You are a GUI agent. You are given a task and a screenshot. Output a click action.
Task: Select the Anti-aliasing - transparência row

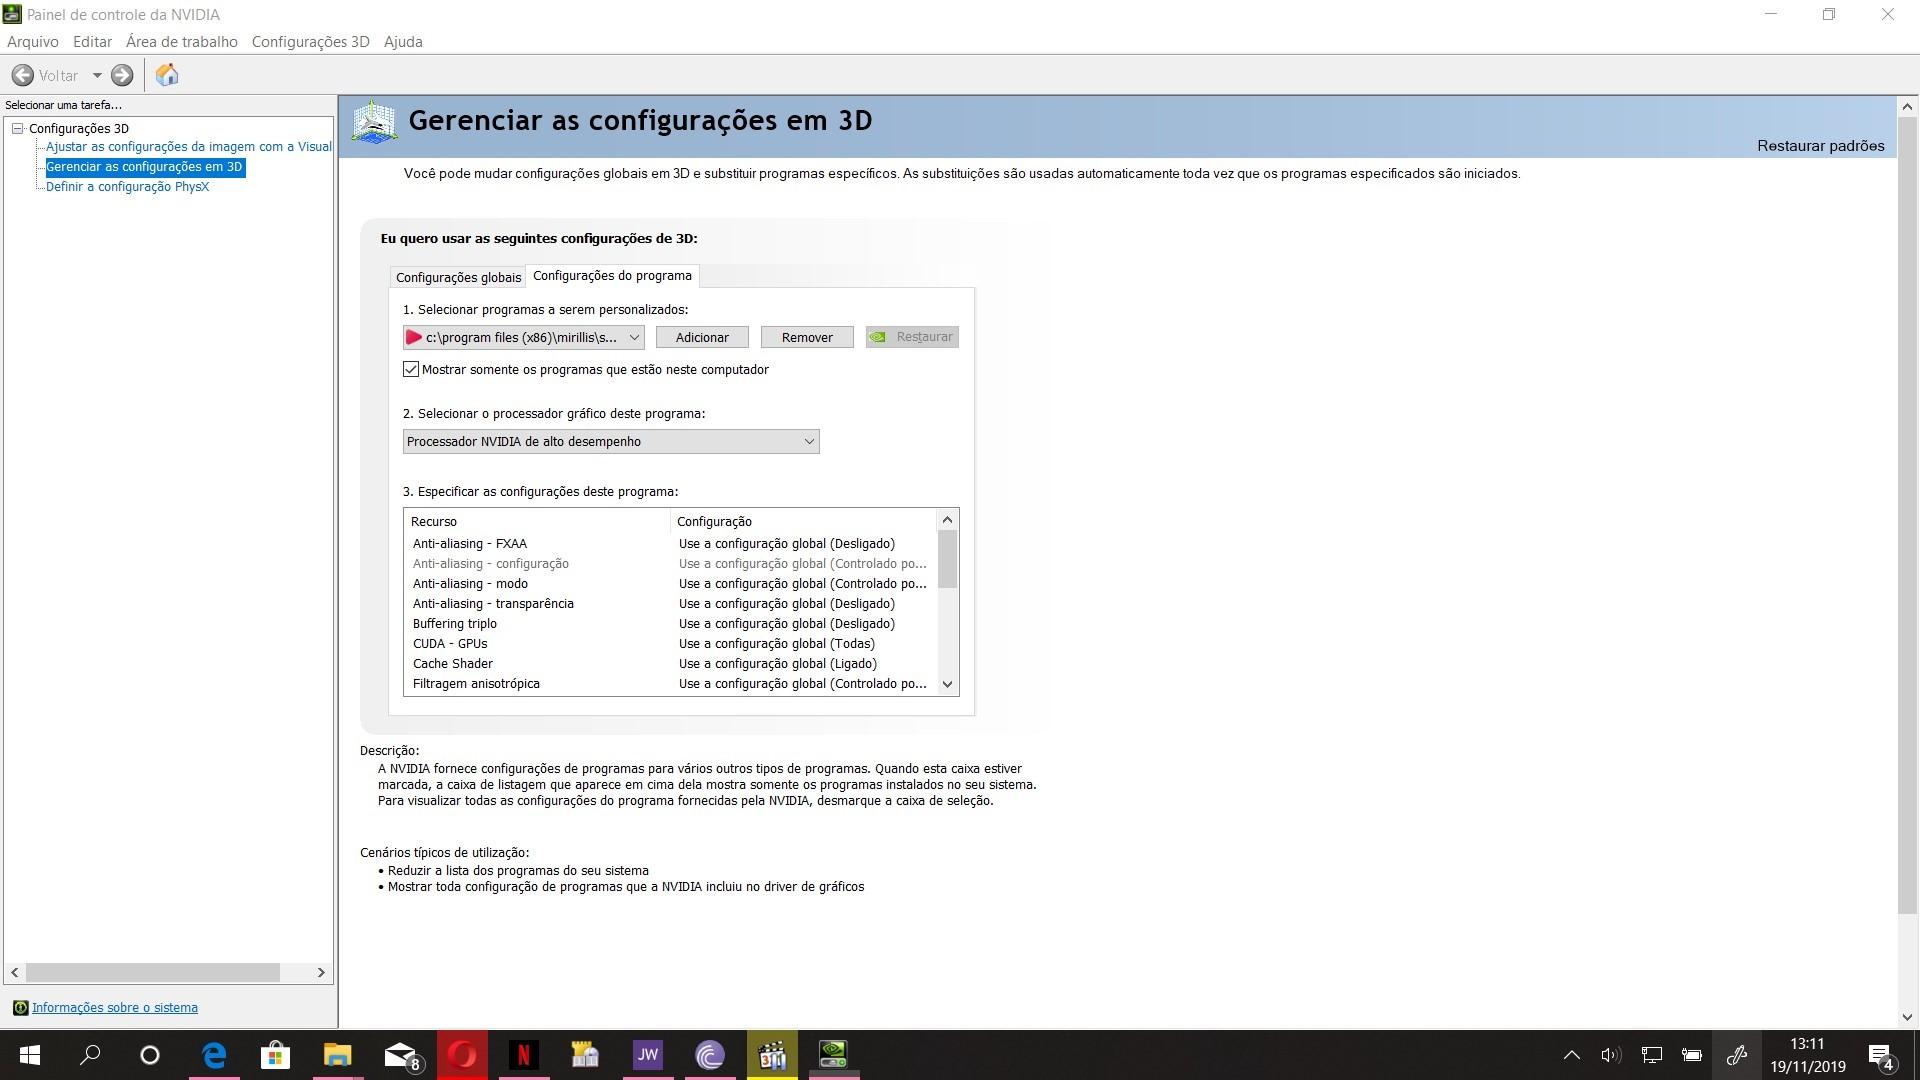click(670, 604)
